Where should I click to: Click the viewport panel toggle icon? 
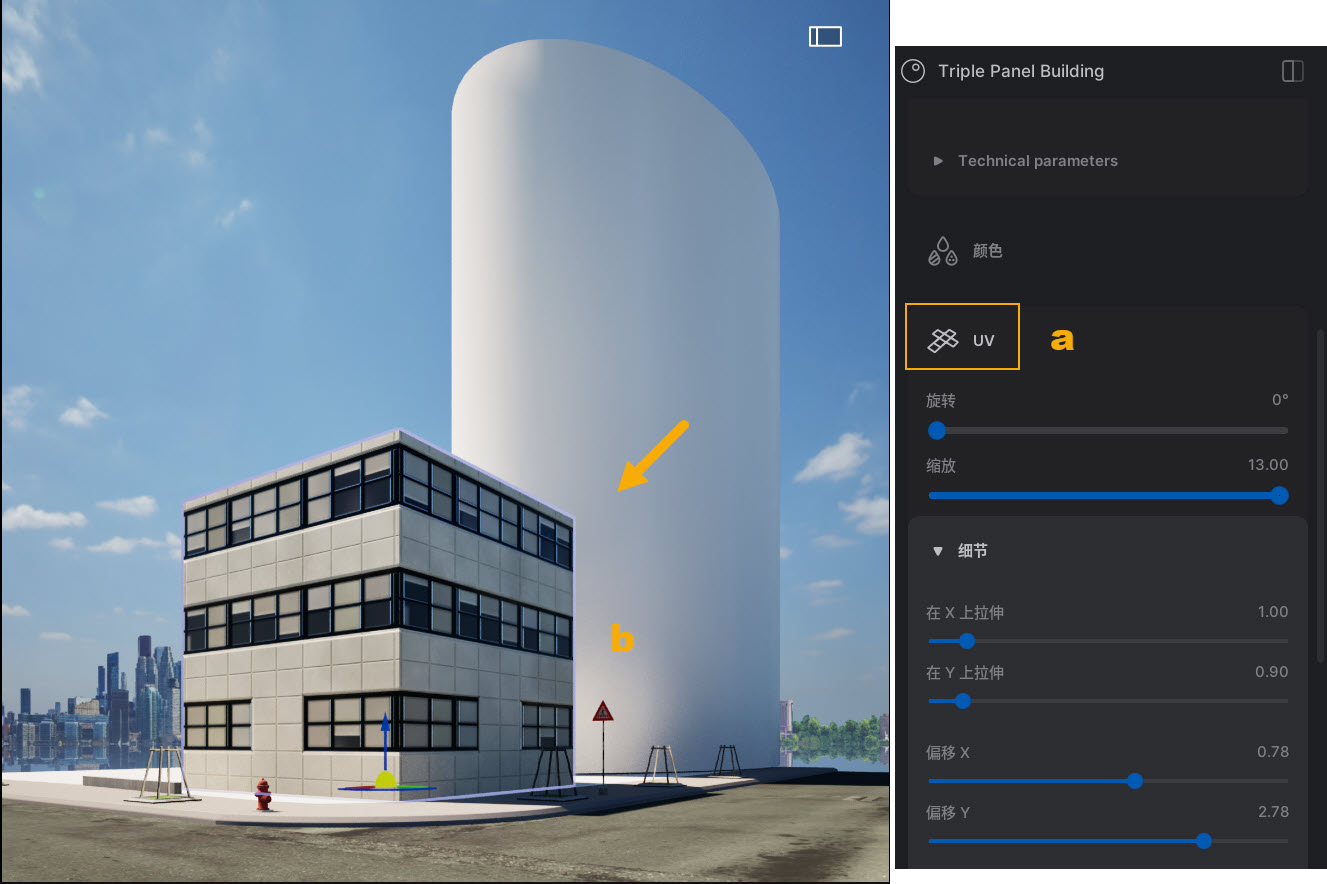tap(825, 37)
